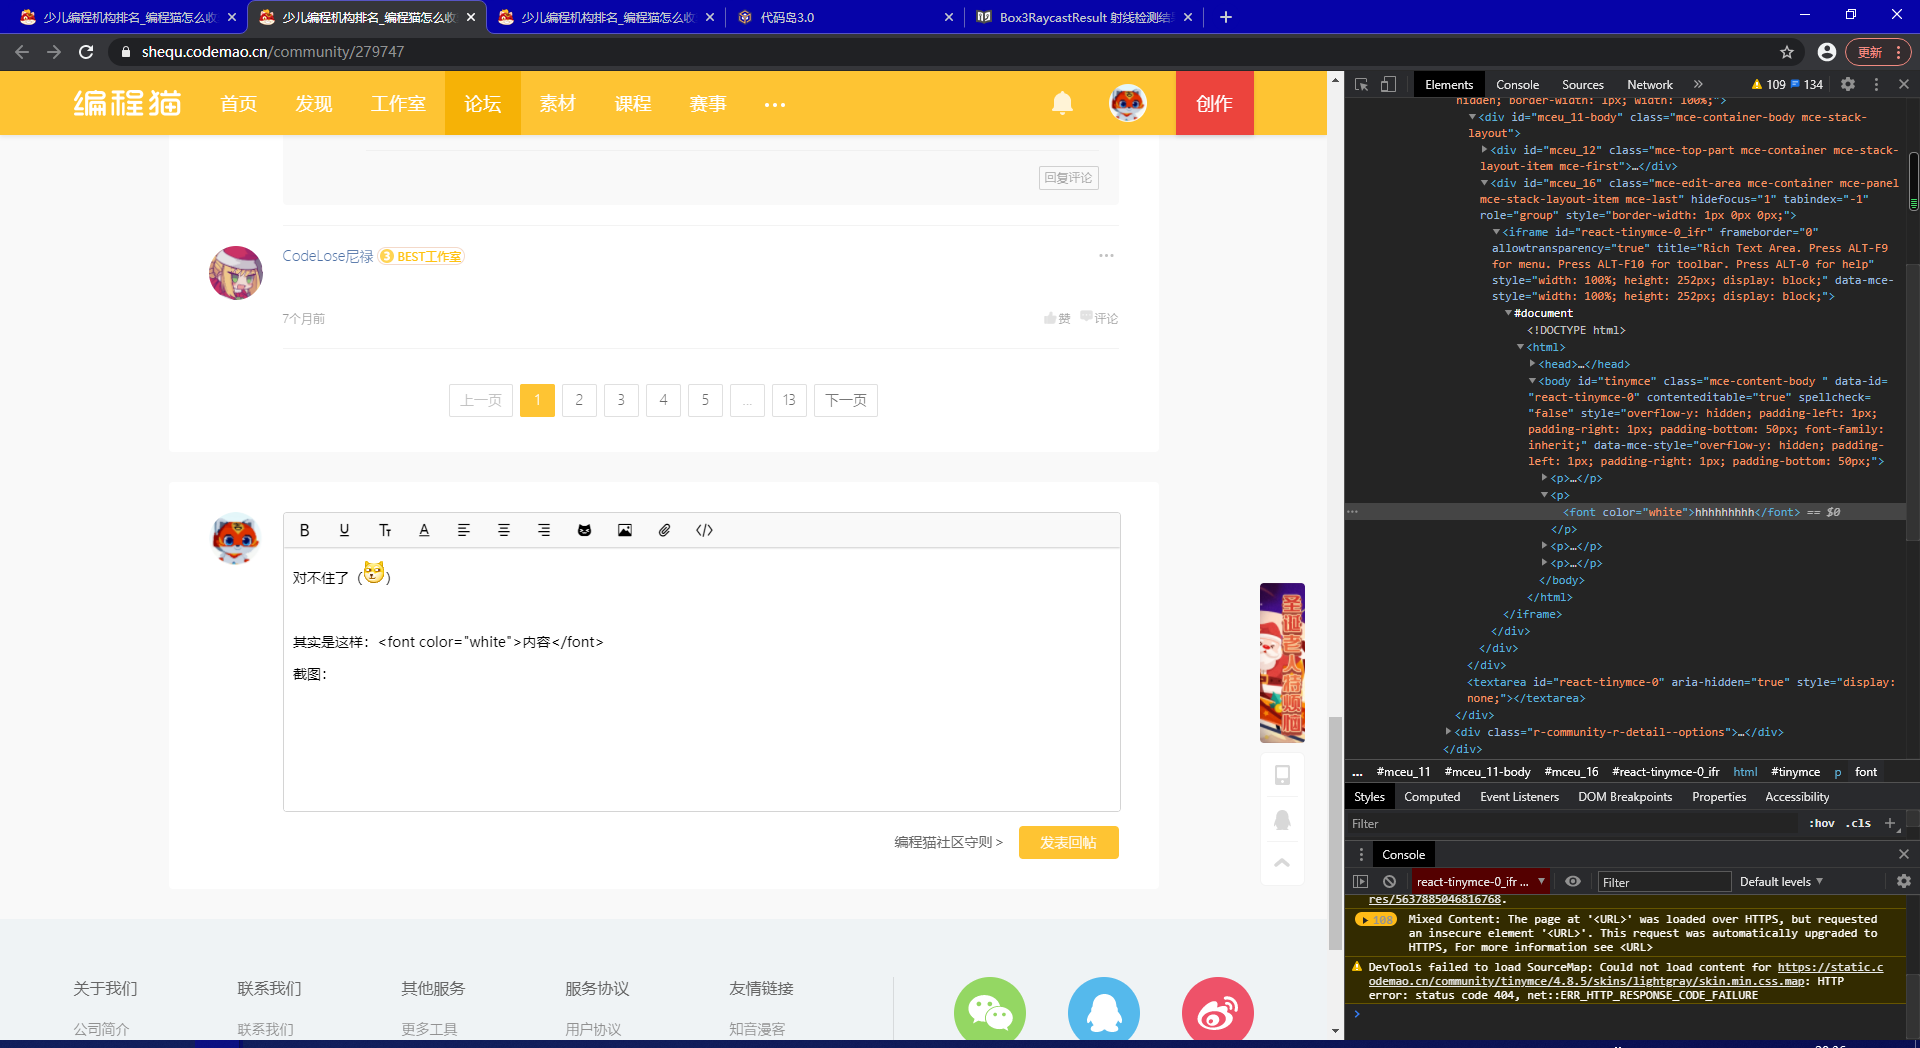Image resolution: width=1920 pixels, height=1048 pixels.
Task: Open cat emoji picker in editor
Action: coord(584,530)
